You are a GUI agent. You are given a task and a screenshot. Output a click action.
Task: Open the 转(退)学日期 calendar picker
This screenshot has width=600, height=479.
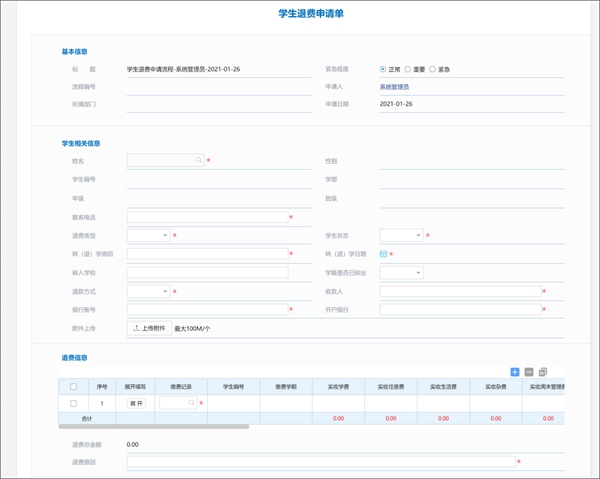pos(383,254)
